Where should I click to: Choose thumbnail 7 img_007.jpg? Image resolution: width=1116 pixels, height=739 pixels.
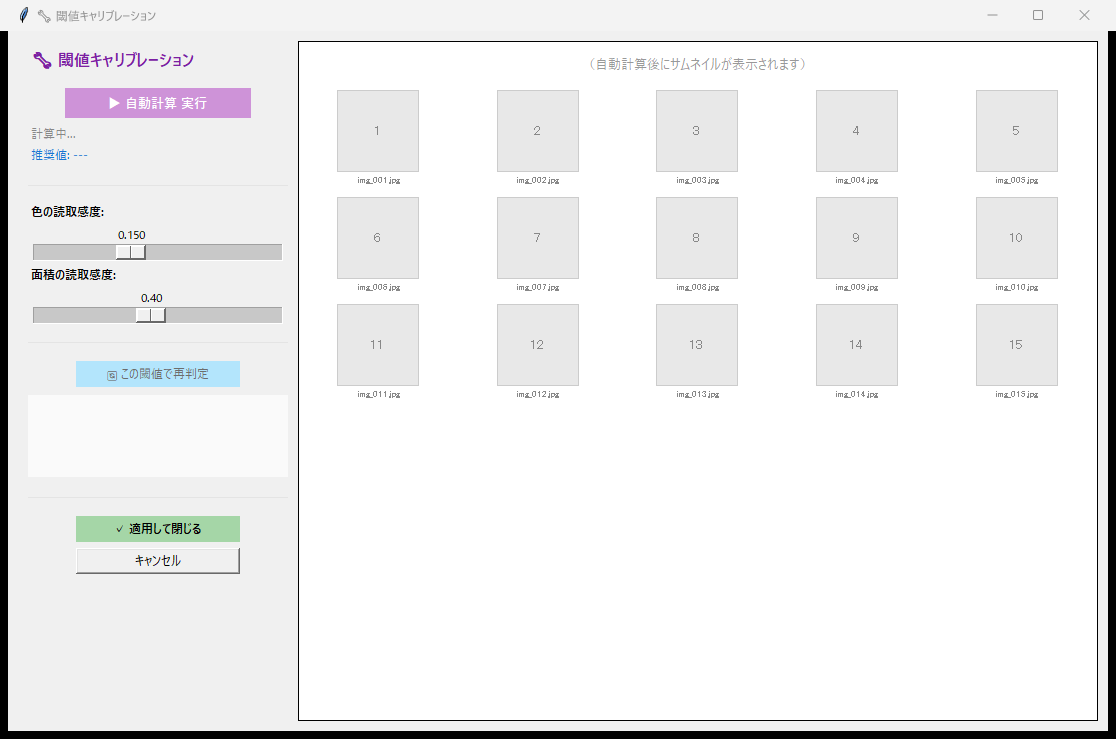(x=537, y=238)
